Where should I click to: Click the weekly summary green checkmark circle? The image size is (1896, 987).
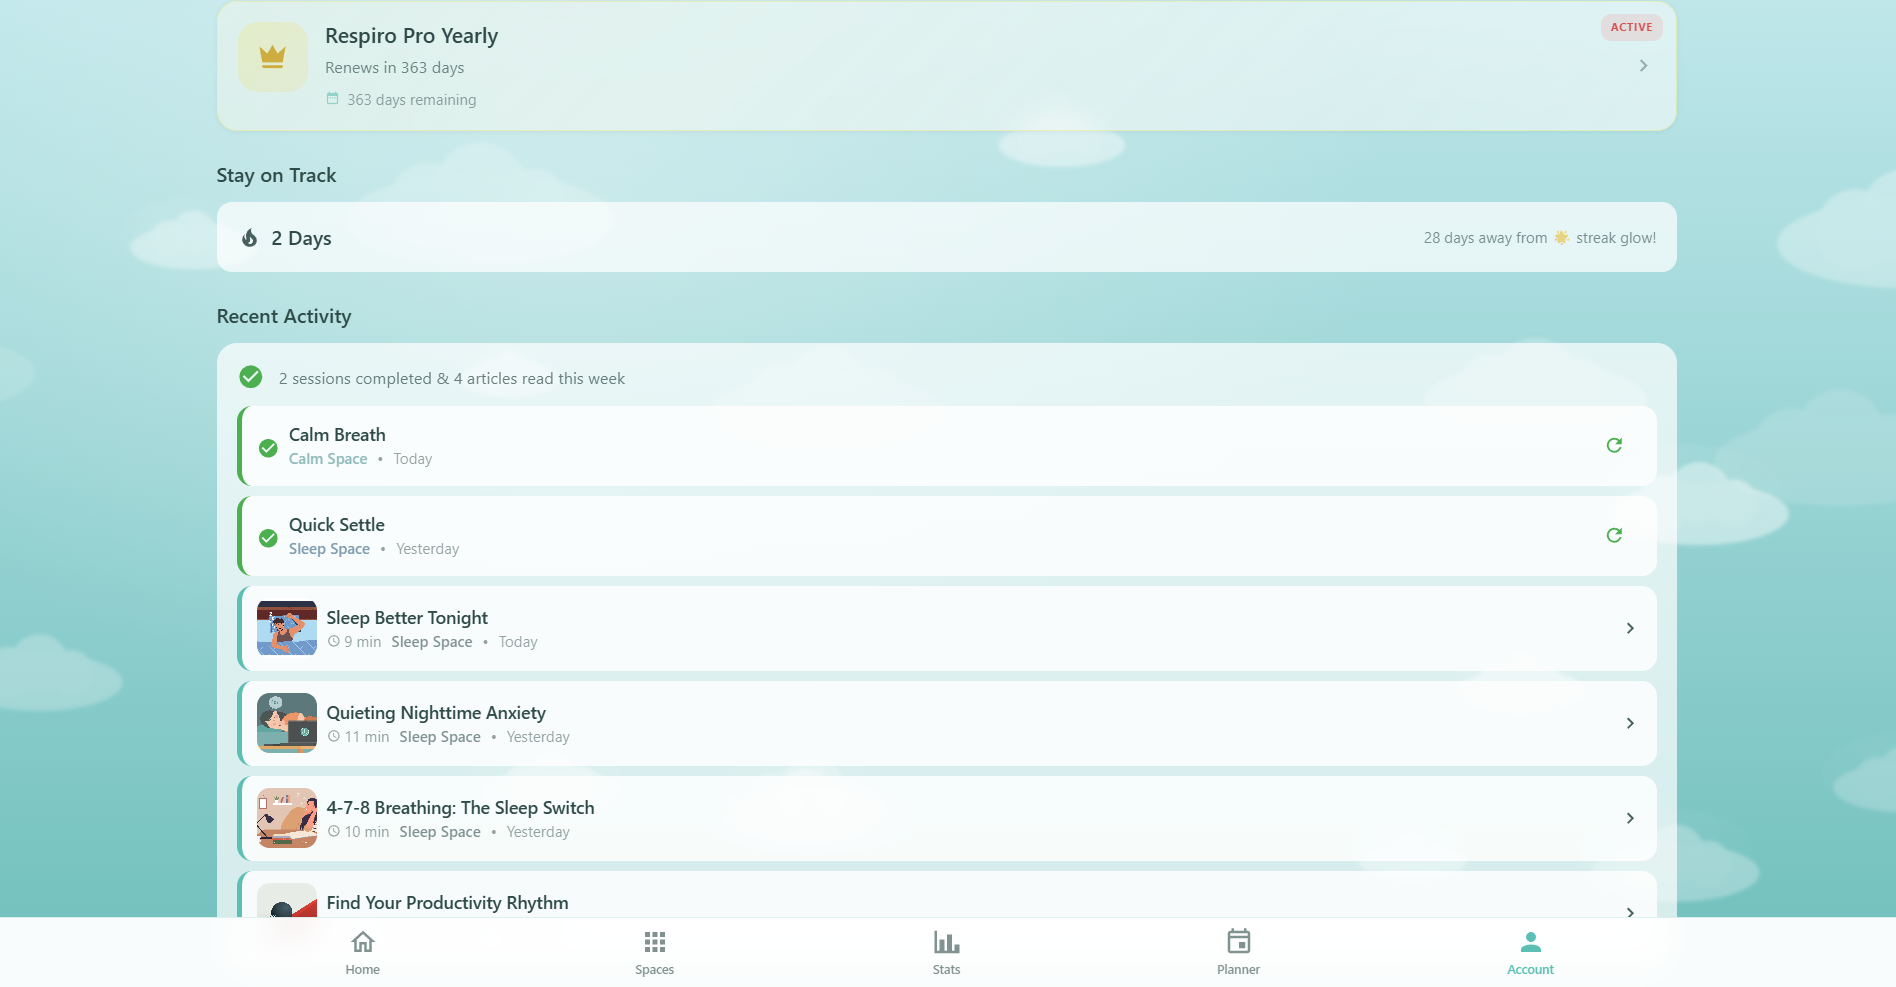250,377
